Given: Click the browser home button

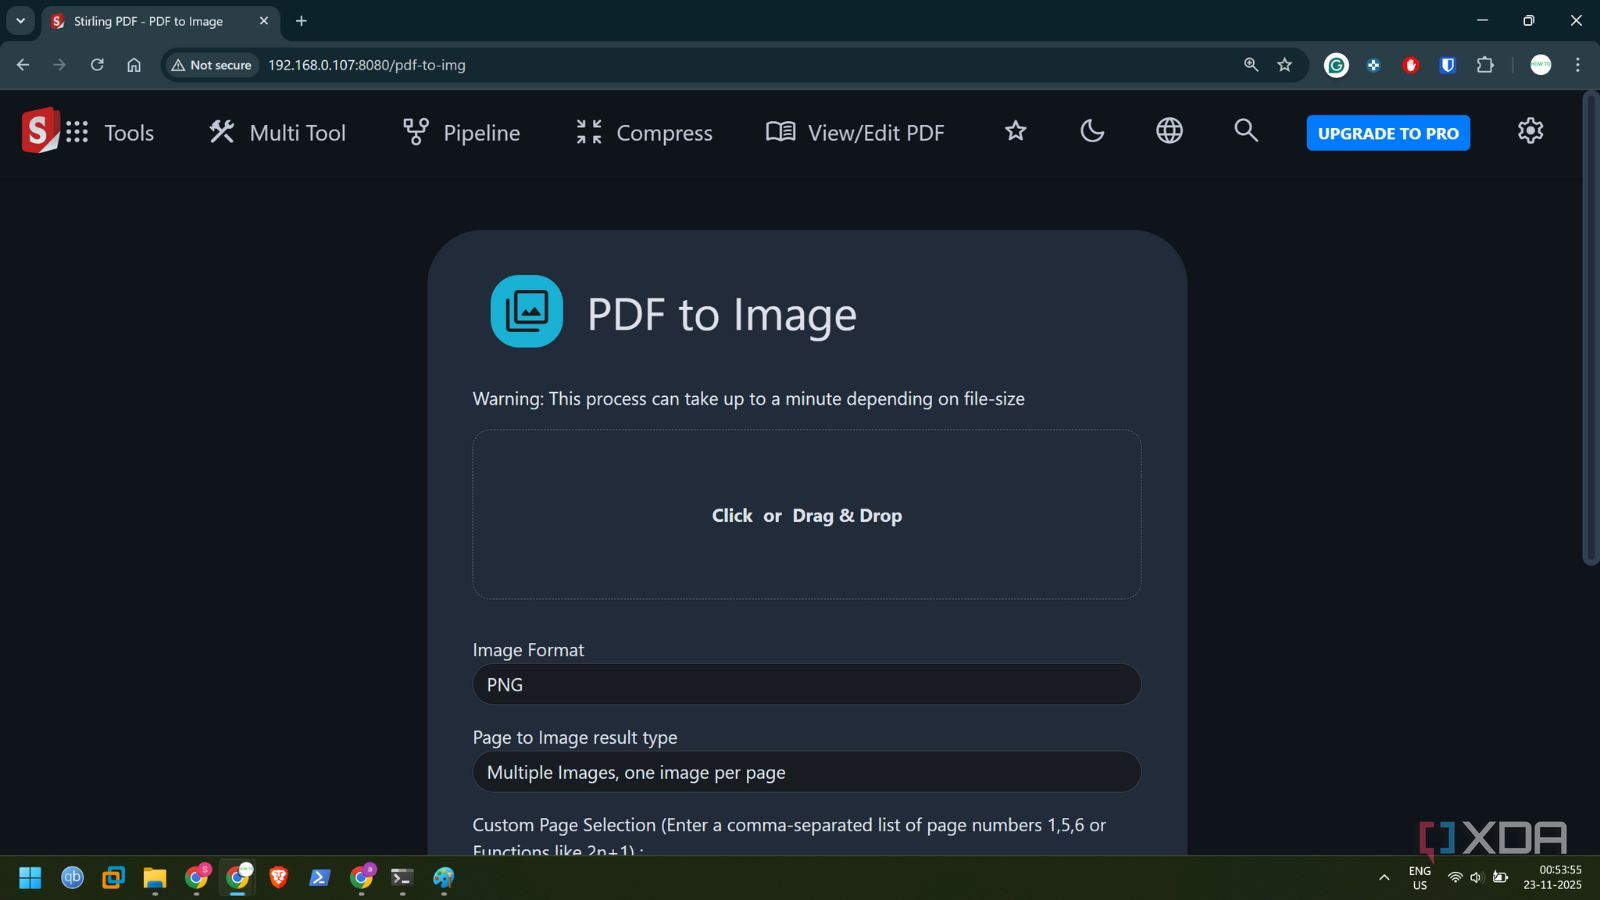Looking at the screenshot, I should click(x=134, y=65).
